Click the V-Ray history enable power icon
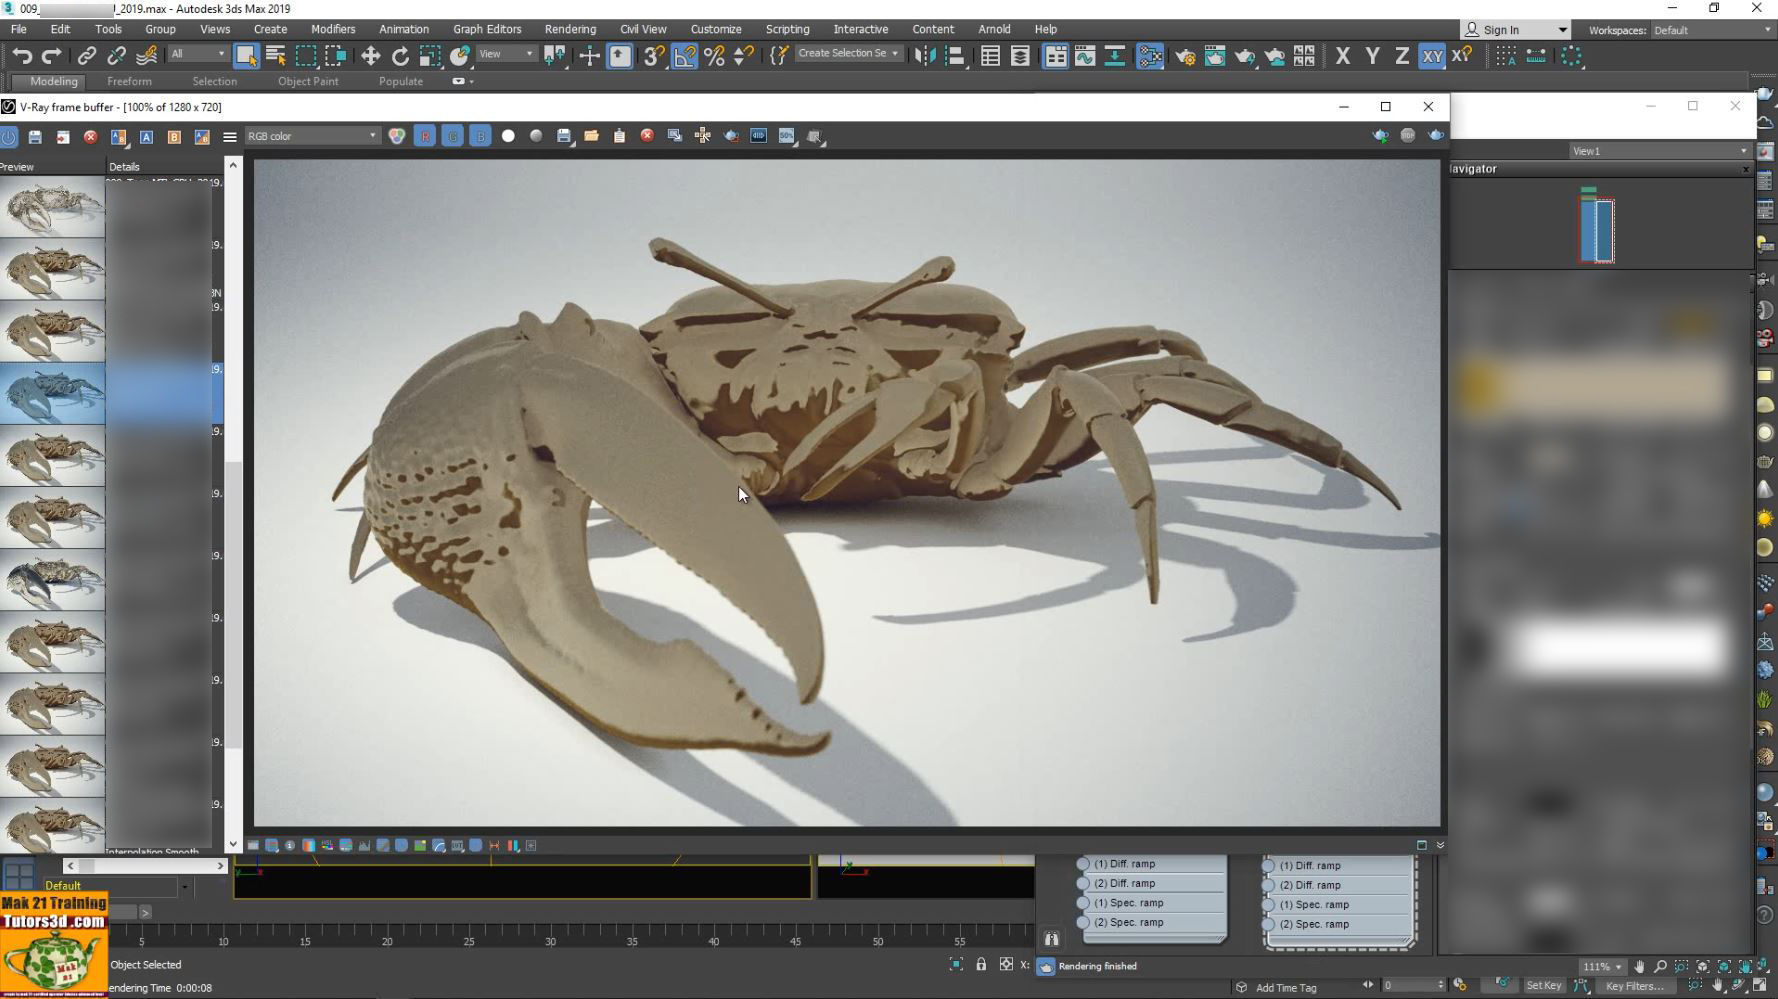 click(x=9, y=137)
